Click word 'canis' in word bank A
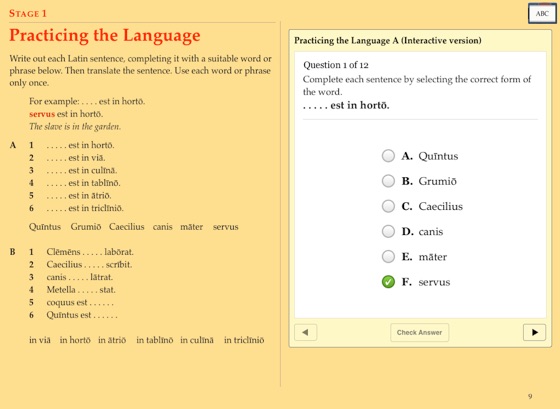The image size is (560, 409). (162, 227)
